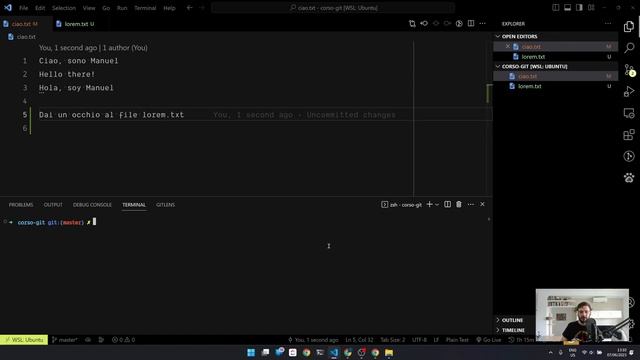Open the File Explorer taskbar icon
640x360 pixels.
click(389, 352)
